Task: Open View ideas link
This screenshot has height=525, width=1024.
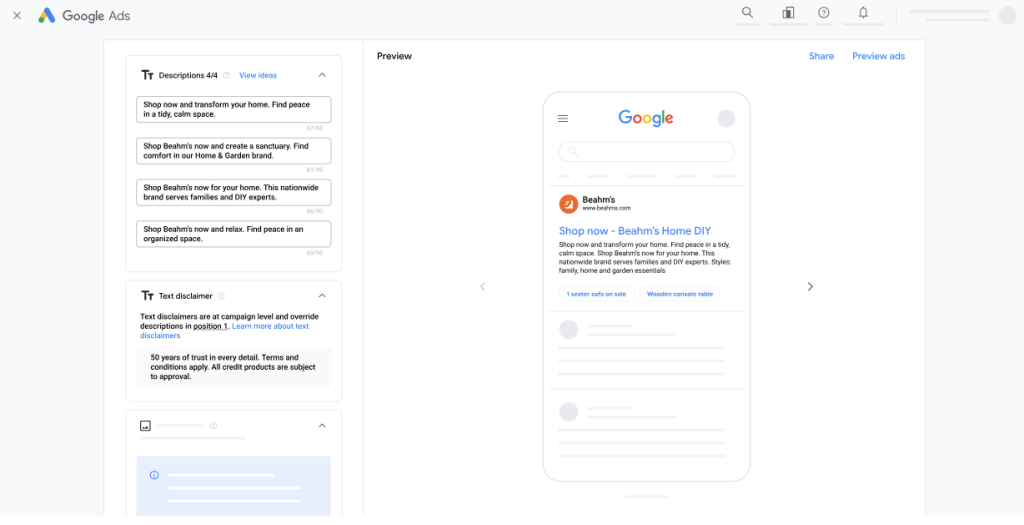Action: pyautogui.click(x=258, y=75)
